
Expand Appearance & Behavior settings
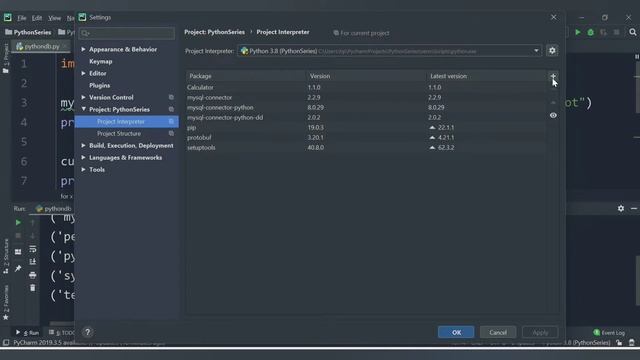83,49
